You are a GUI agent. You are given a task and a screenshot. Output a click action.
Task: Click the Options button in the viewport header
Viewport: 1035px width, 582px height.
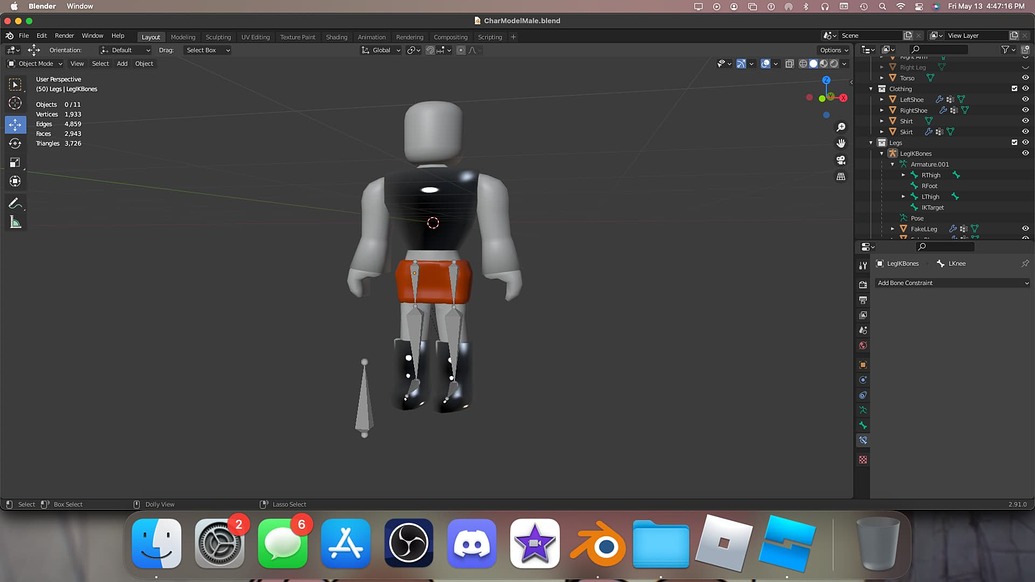[833, 50]
